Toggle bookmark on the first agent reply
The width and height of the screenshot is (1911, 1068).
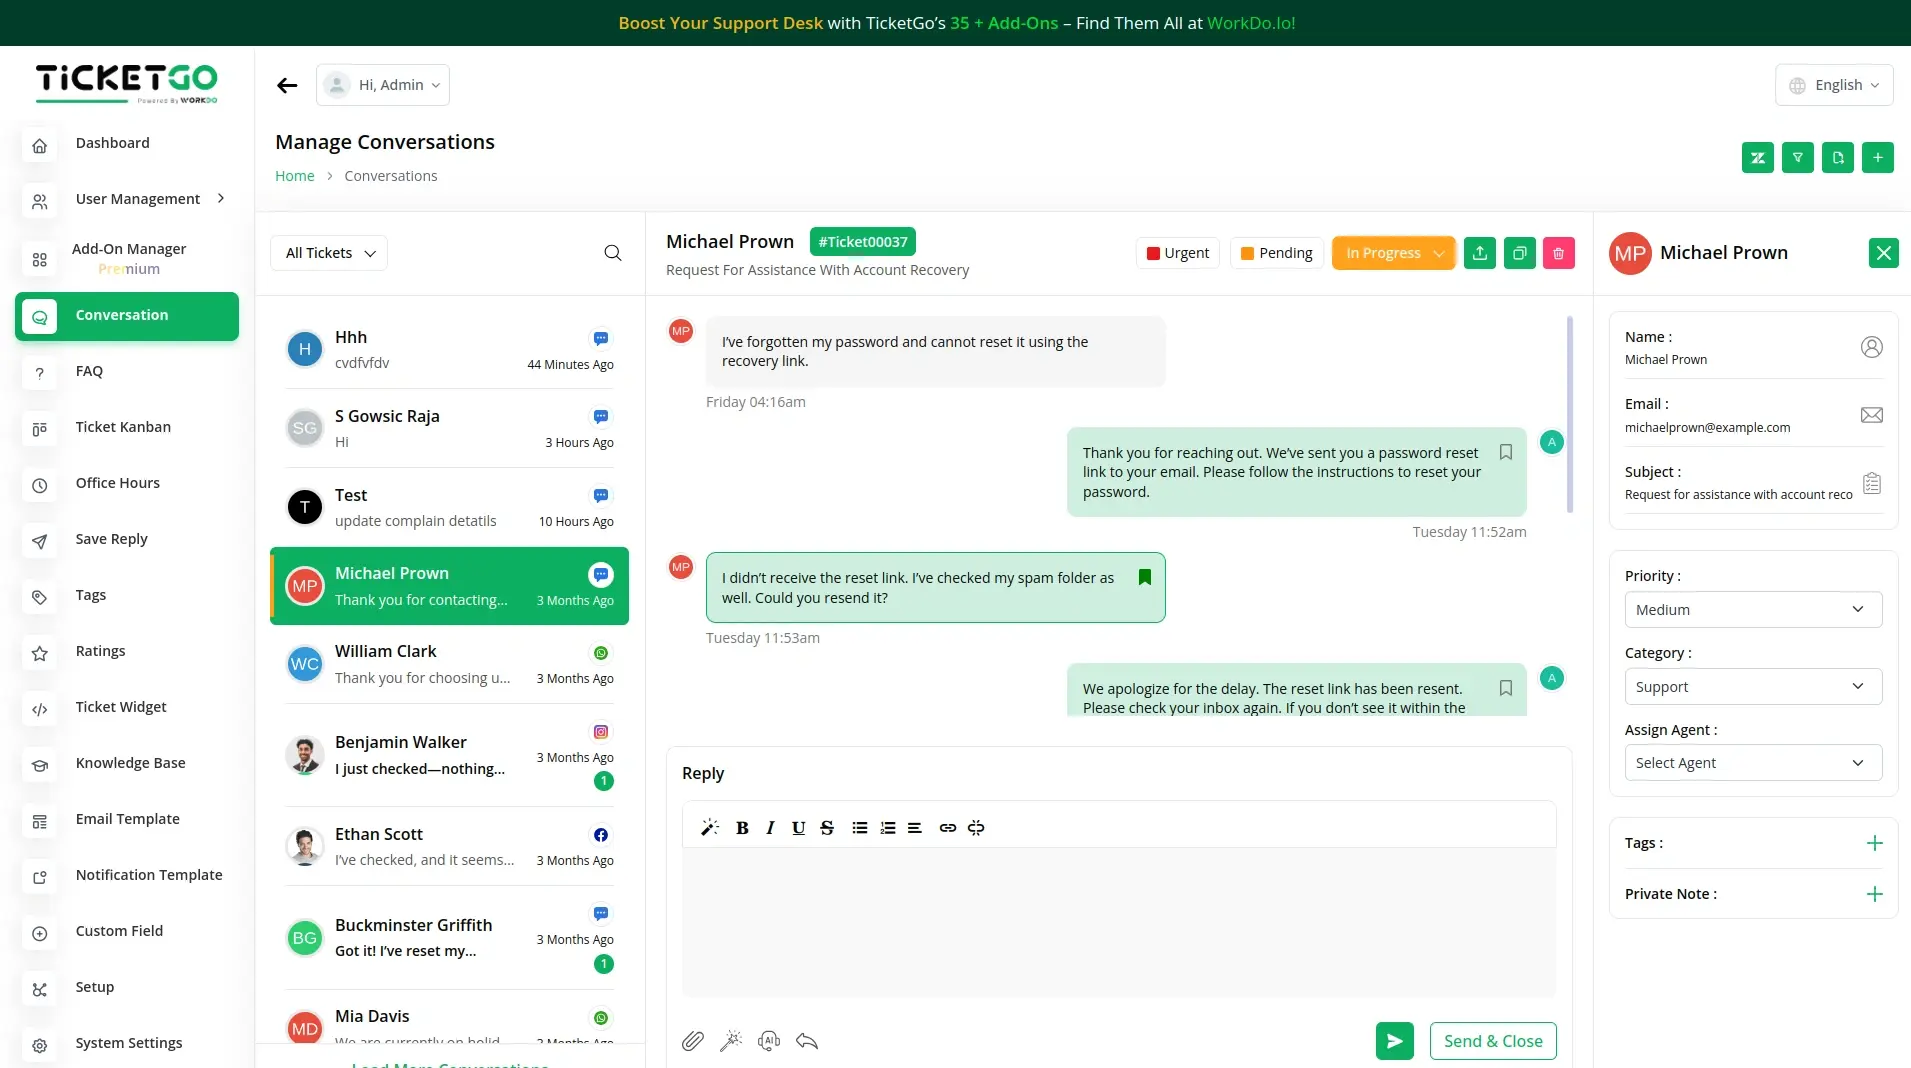[x=1505, y=452]
